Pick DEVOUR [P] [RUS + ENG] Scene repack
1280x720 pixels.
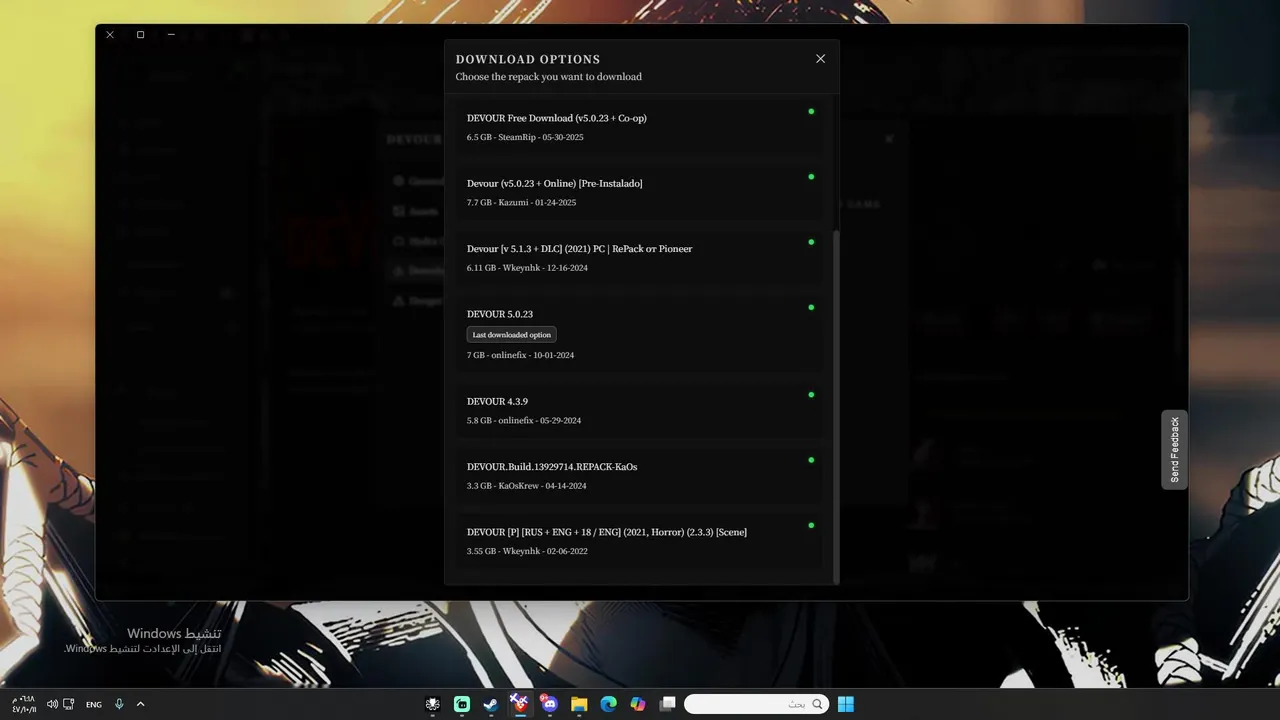(641, 541)
